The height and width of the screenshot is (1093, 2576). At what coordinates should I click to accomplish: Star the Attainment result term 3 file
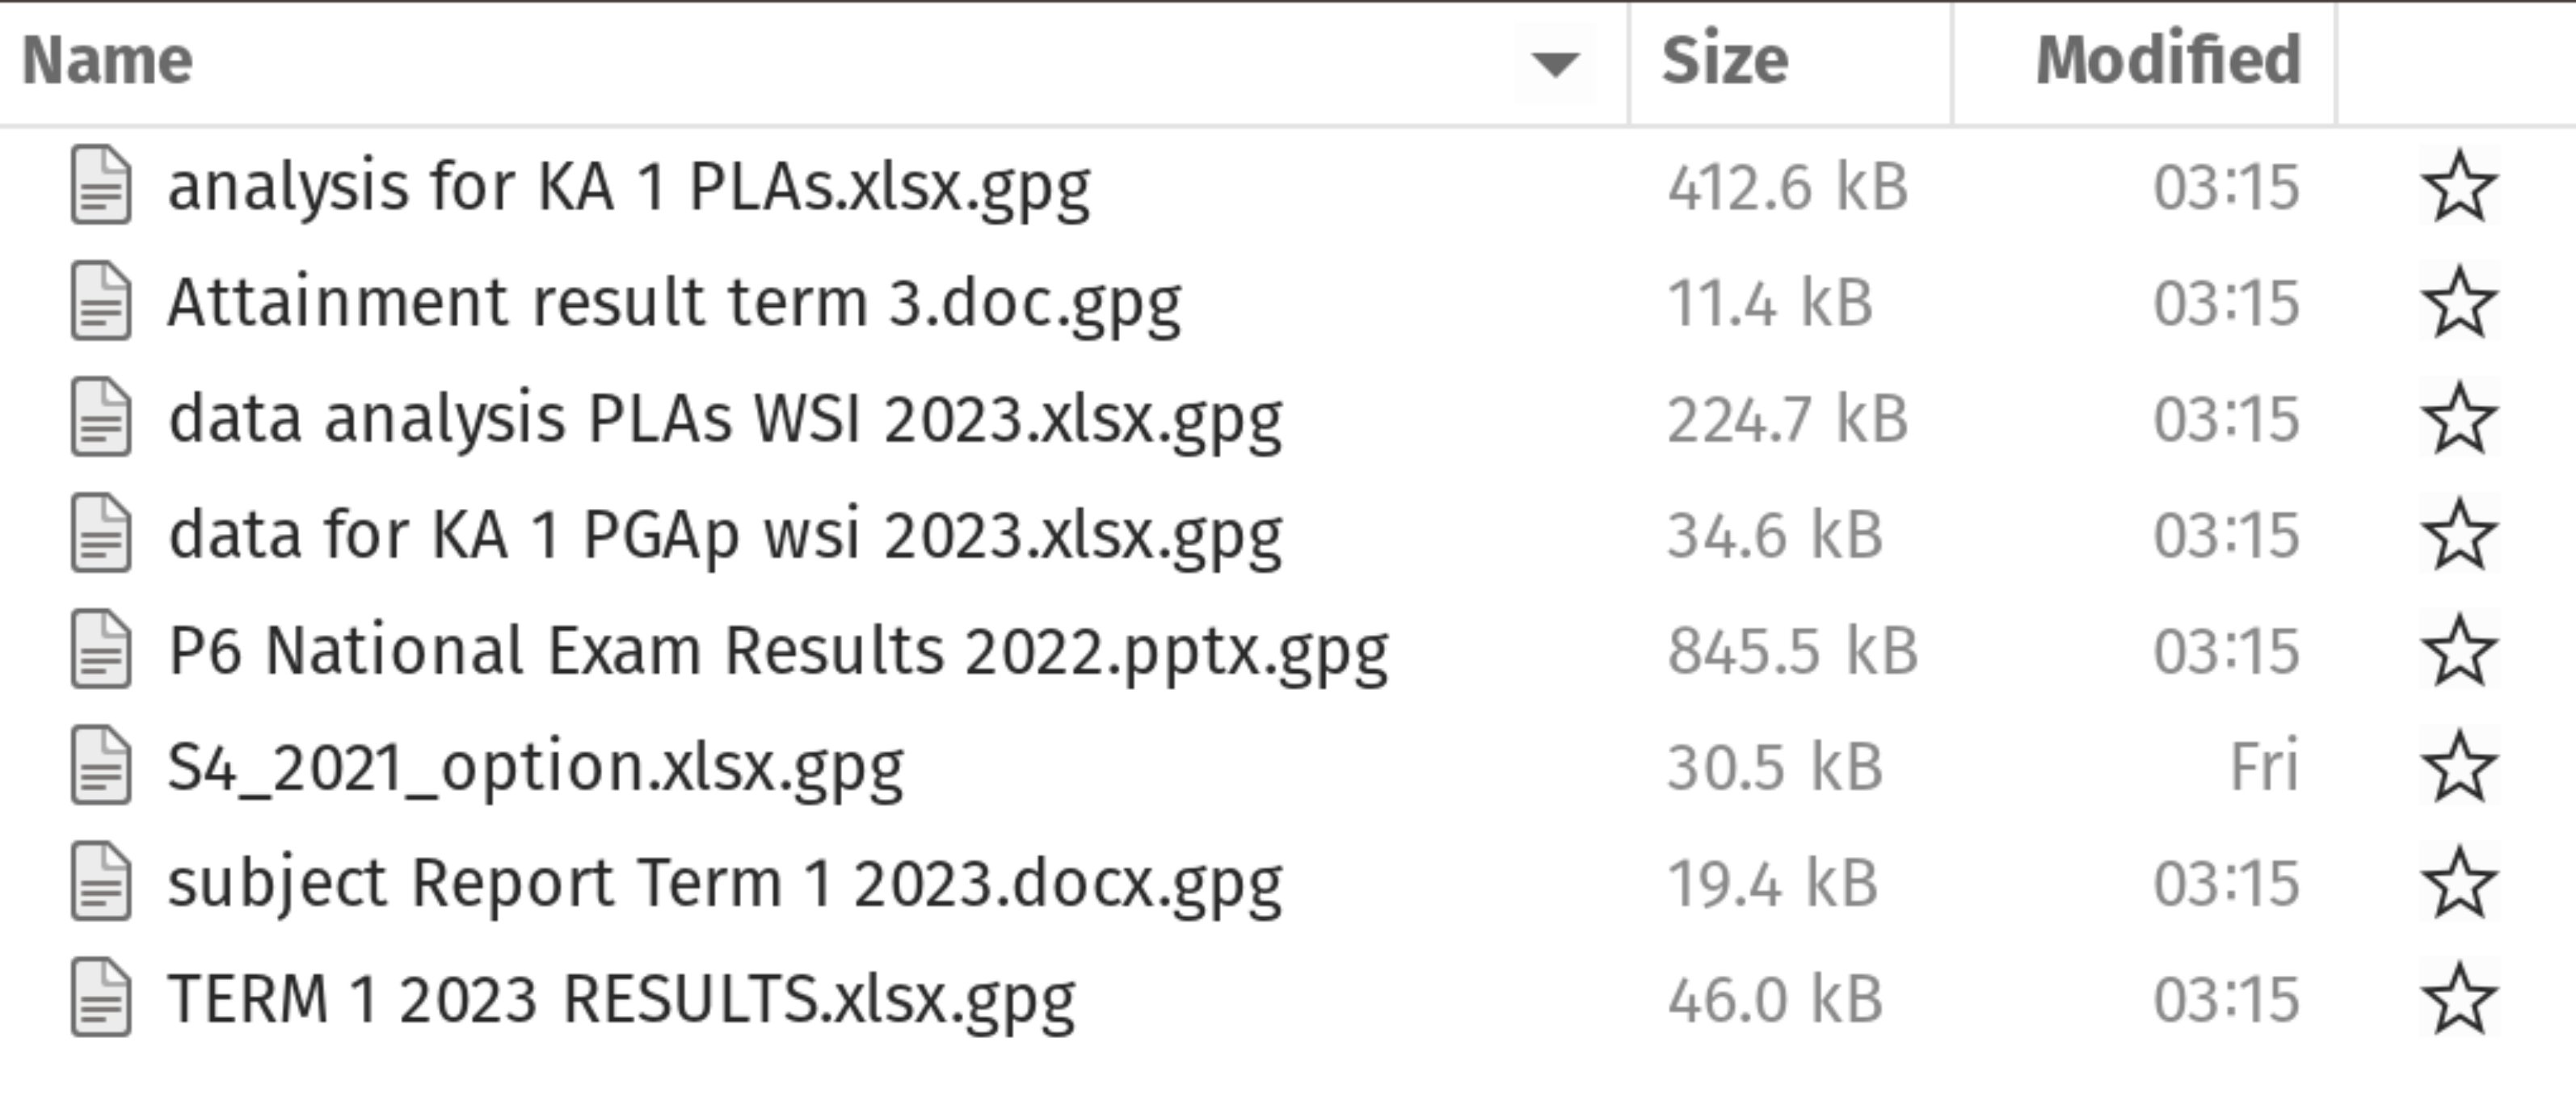click(x=2459, y=302)
